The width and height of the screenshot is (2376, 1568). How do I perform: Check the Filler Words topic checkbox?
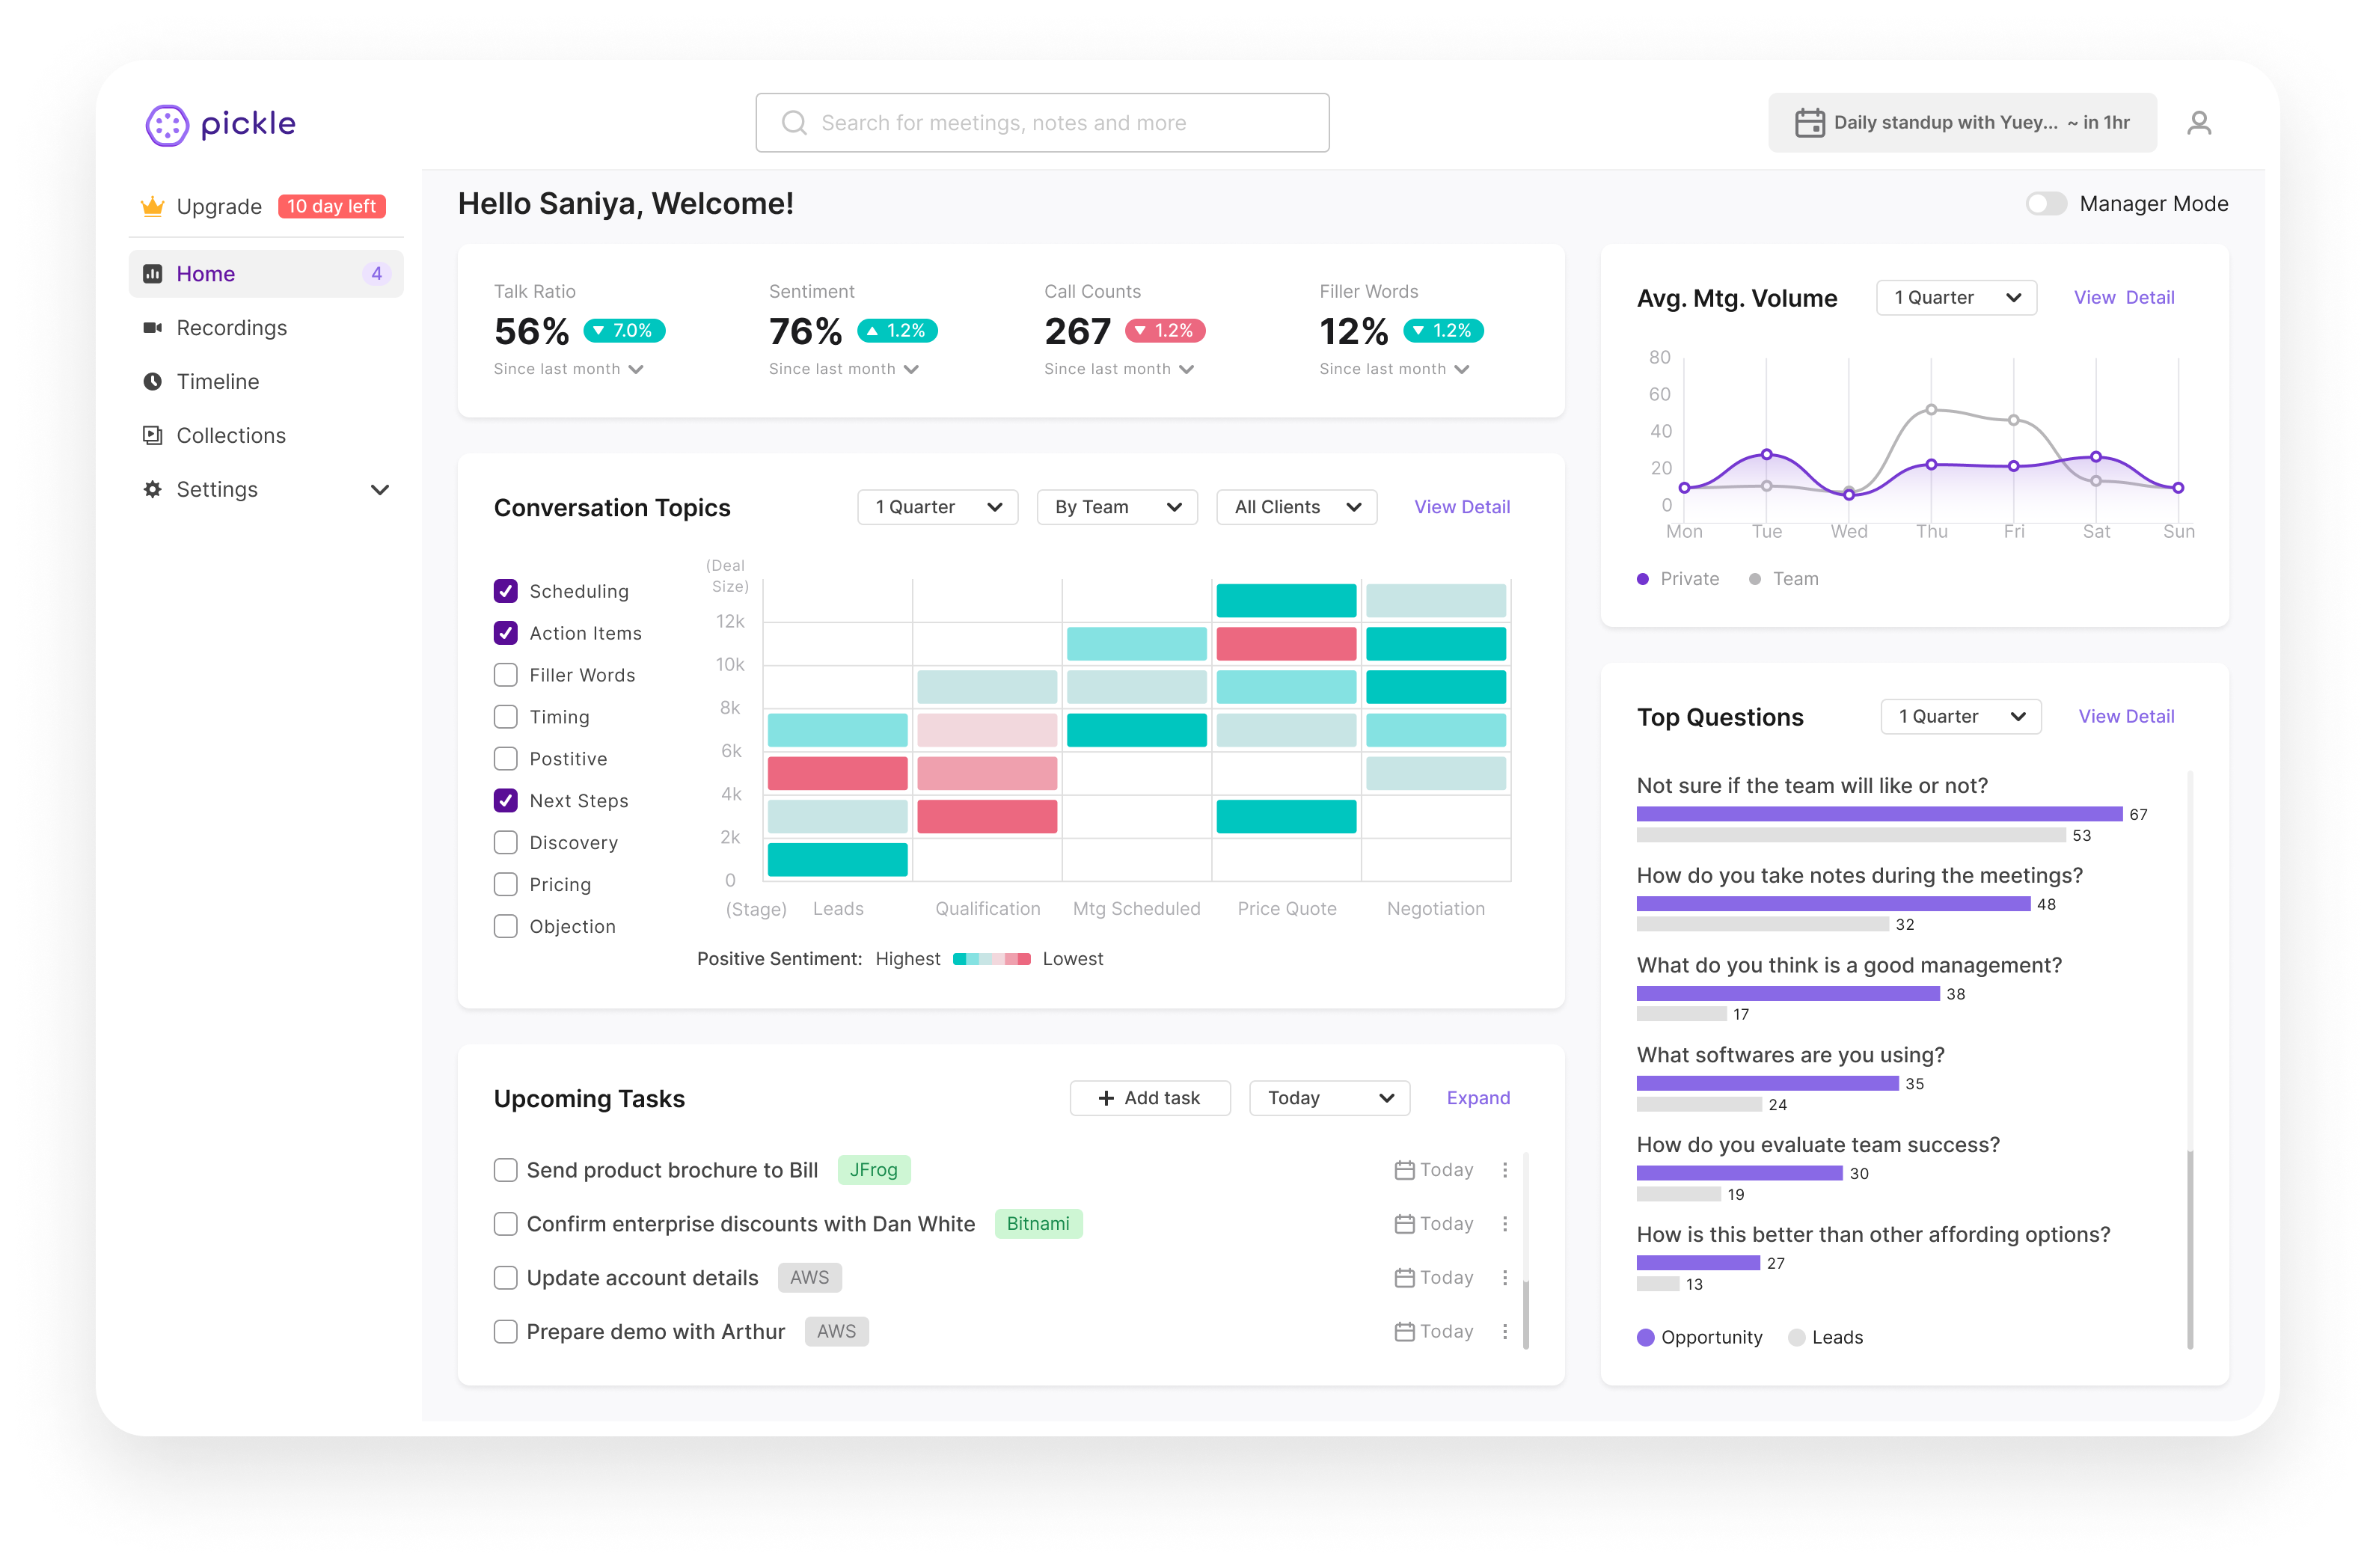coord(506,675)
